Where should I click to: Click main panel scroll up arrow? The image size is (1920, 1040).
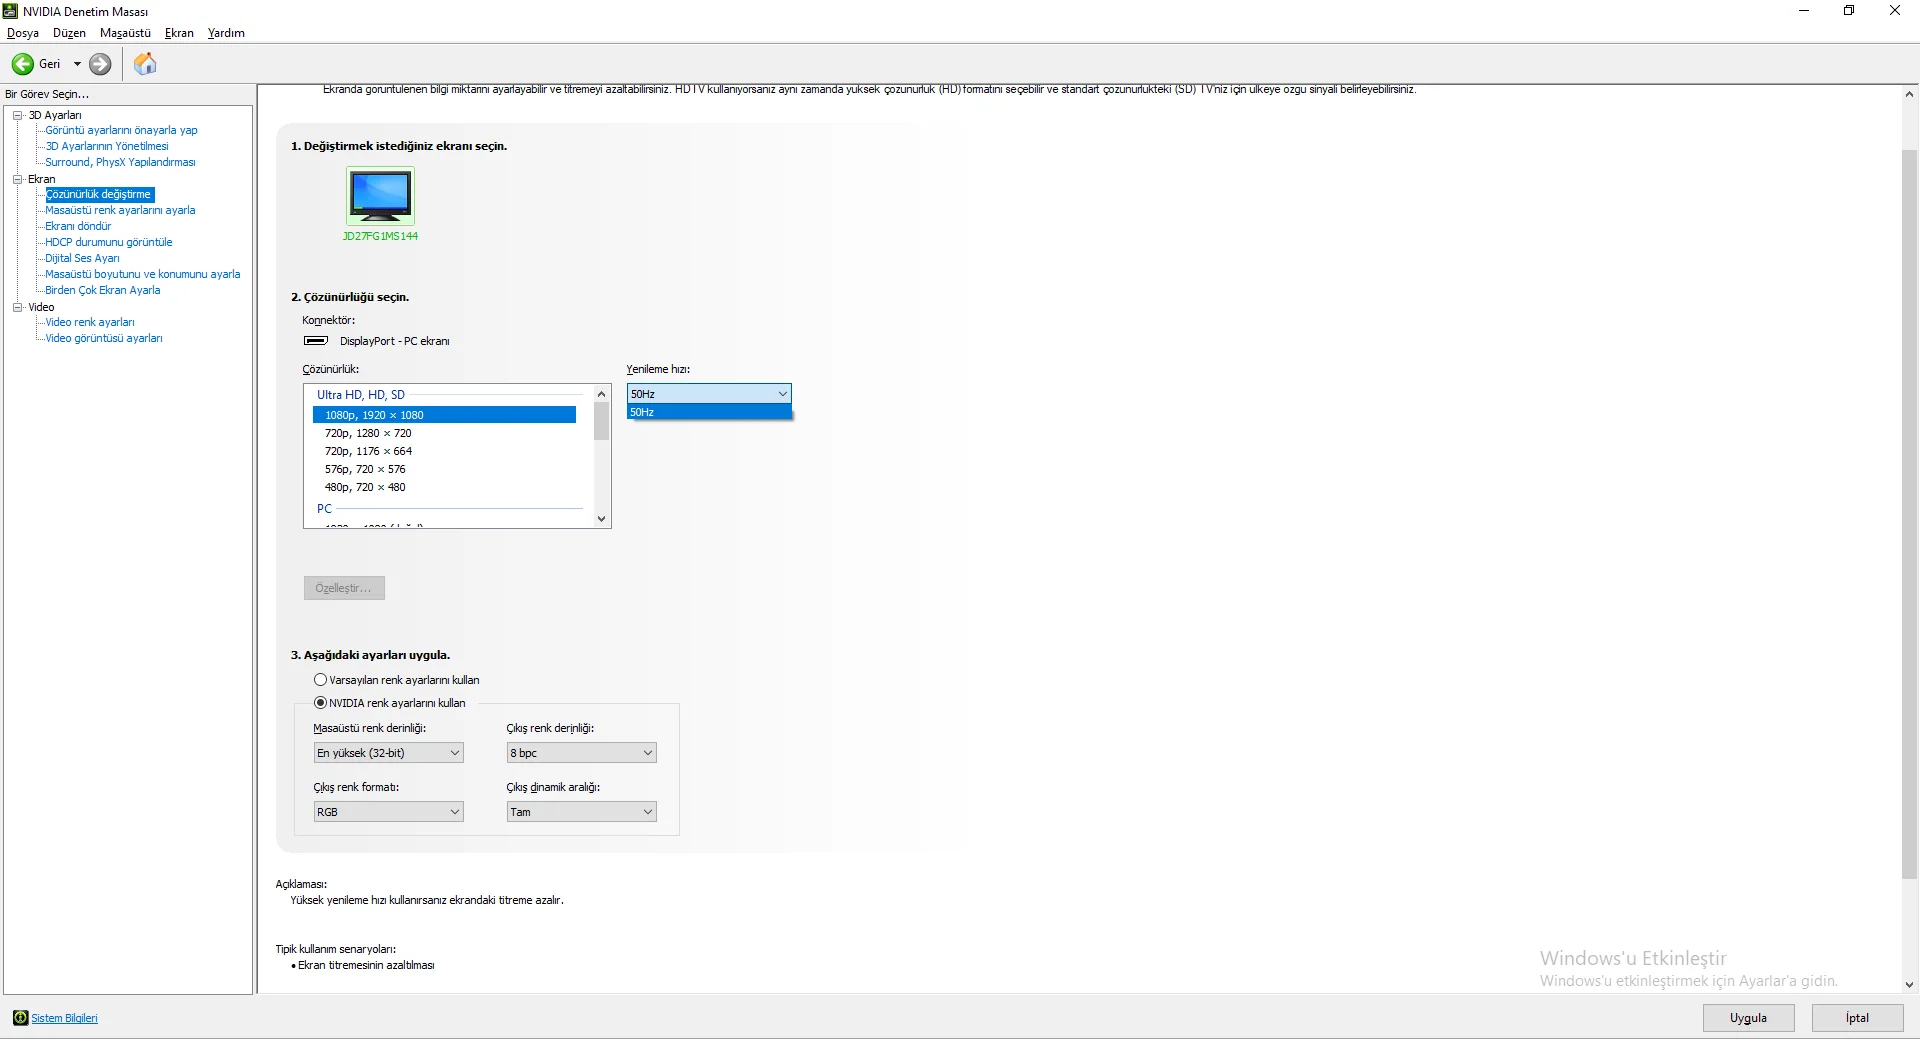coord(1909,94)
